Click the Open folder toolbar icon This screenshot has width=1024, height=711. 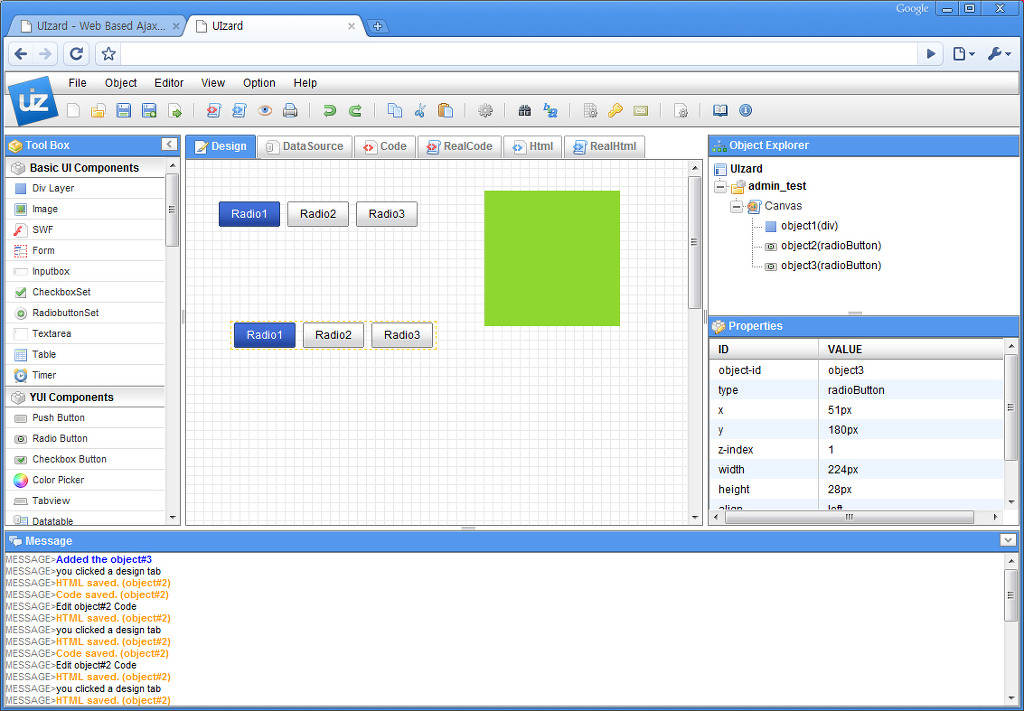98,111
